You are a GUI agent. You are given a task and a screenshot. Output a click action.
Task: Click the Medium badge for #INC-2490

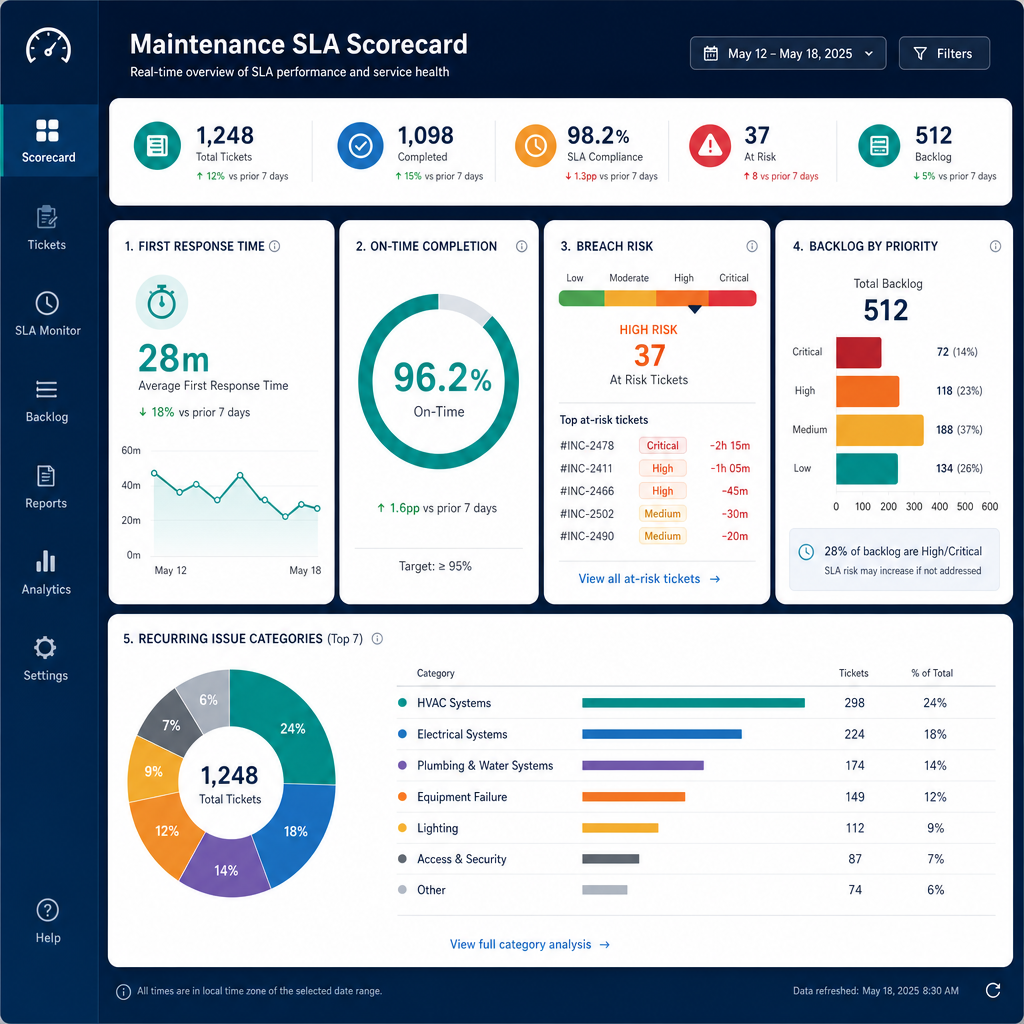(662, 536)
